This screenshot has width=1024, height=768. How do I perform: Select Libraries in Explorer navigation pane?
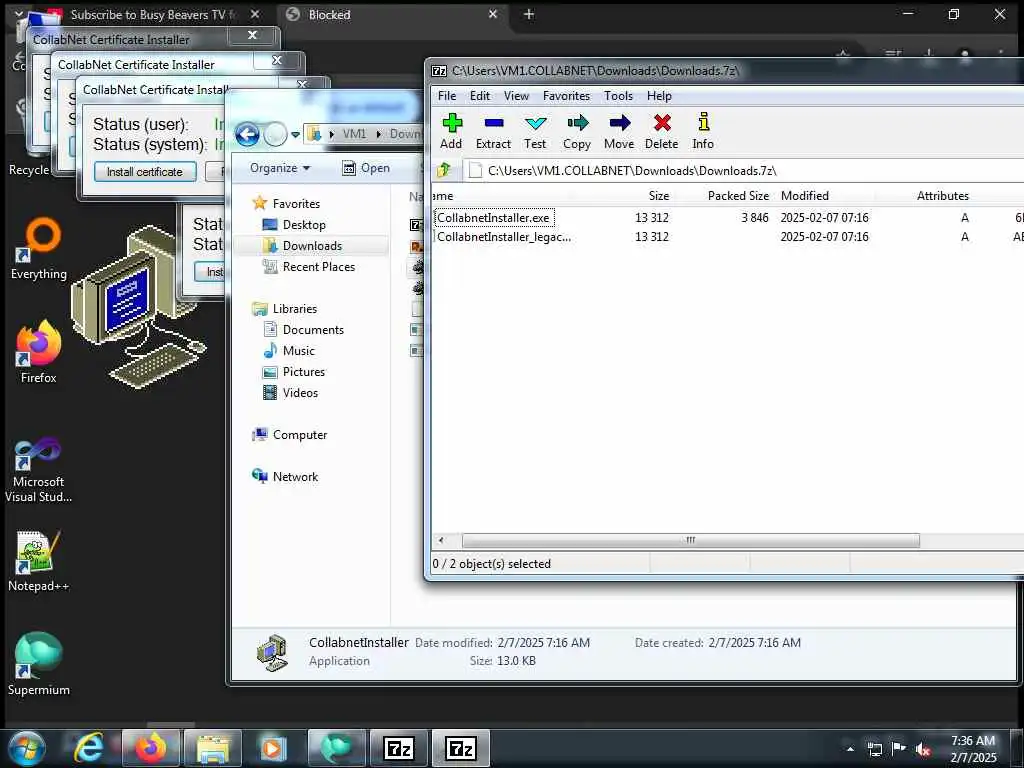[x=285, y=309]
